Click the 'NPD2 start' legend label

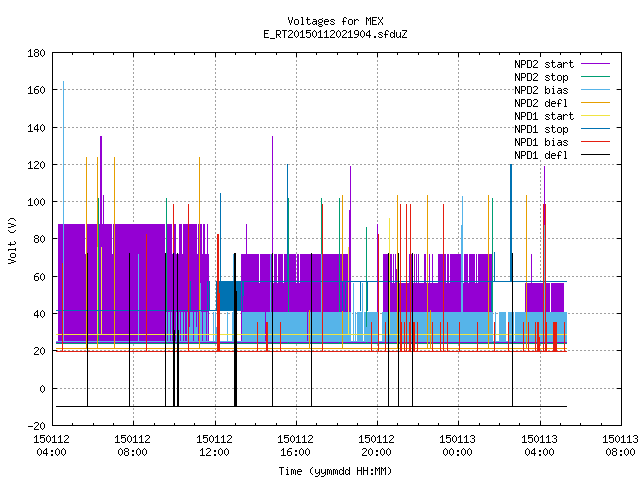pos(544,64)
